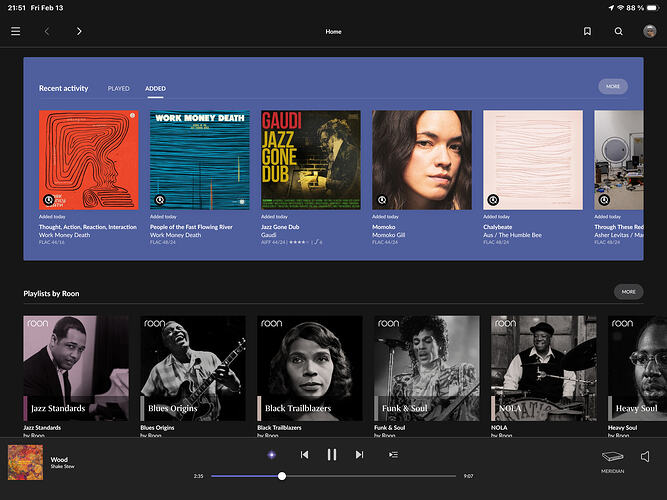Open volume control speaker icon
667x500 pixels.
[x=645, y=457]
